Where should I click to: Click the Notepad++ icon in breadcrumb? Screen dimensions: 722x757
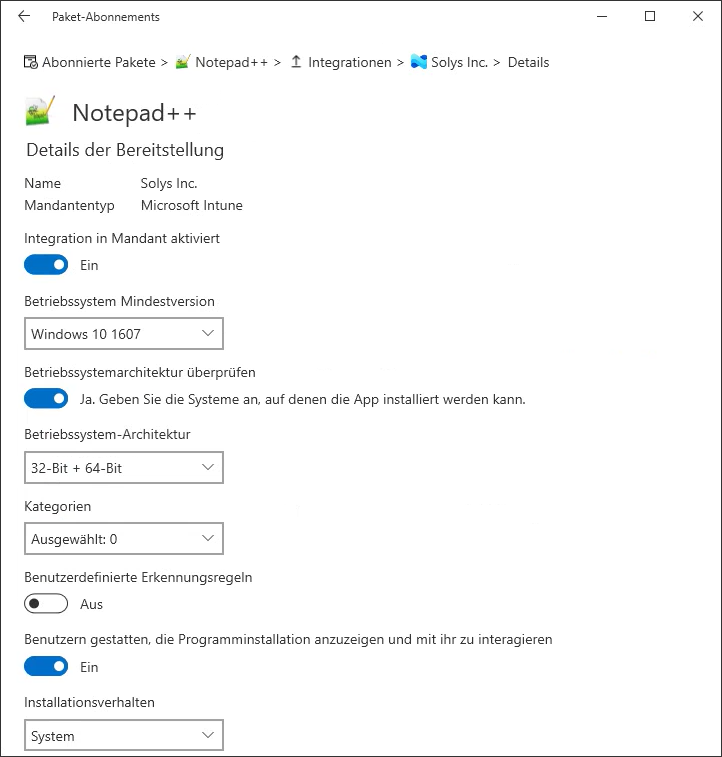tap(183, 62)
